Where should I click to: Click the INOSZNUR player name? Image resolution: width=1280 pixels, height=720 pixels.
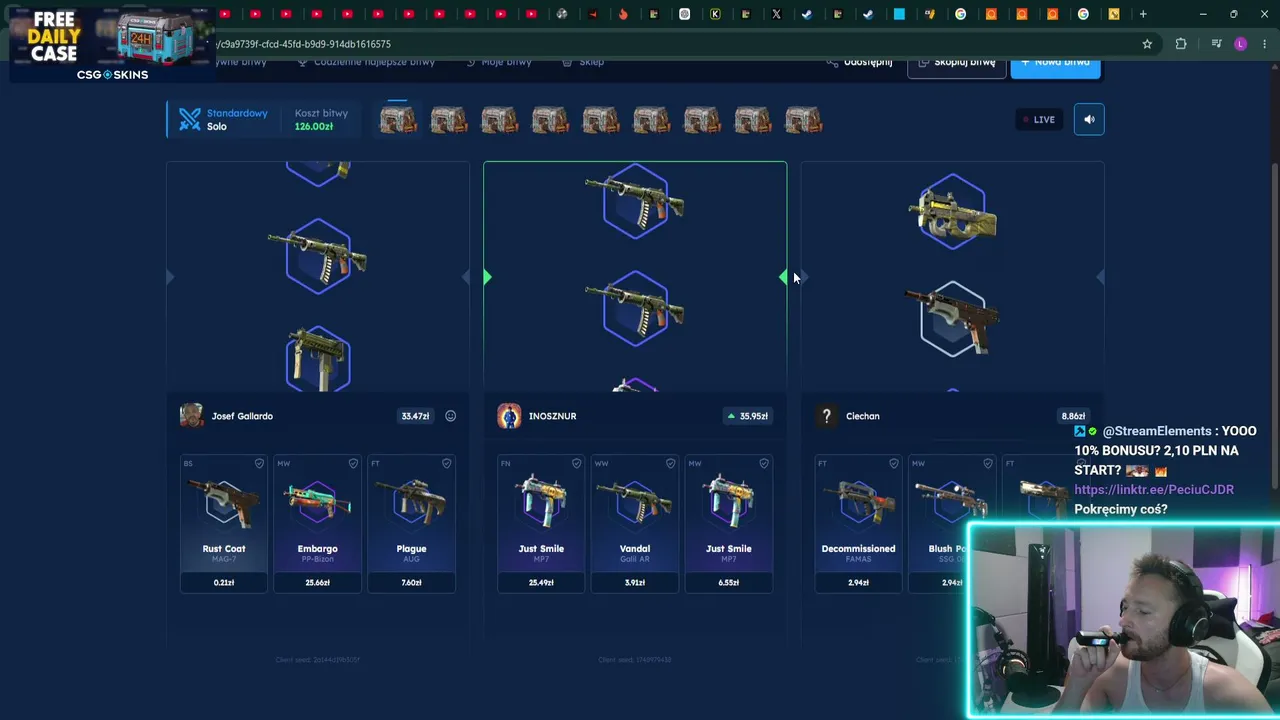pos(552,416)
